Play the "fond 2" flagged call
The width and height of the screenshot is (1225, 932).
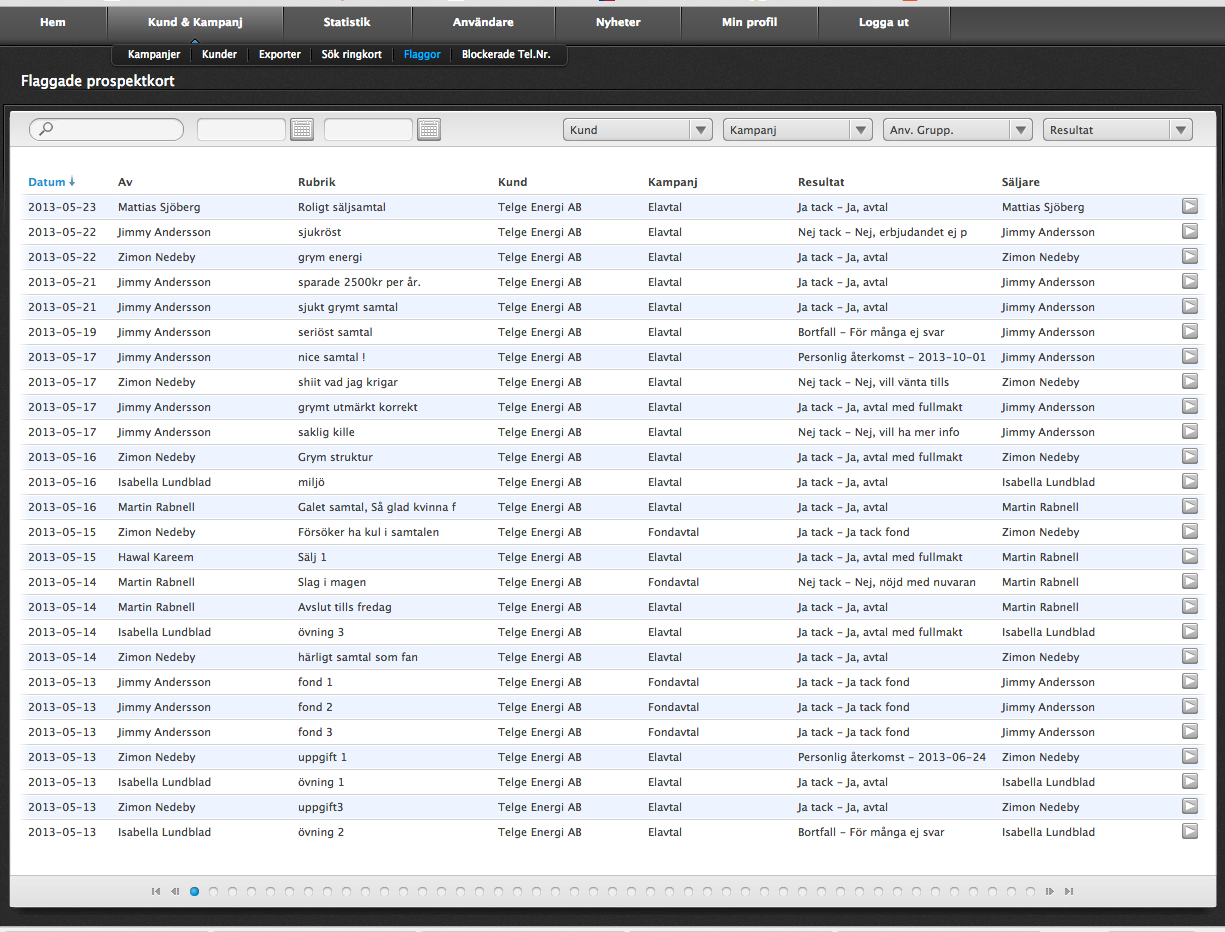pos(1189,706)
